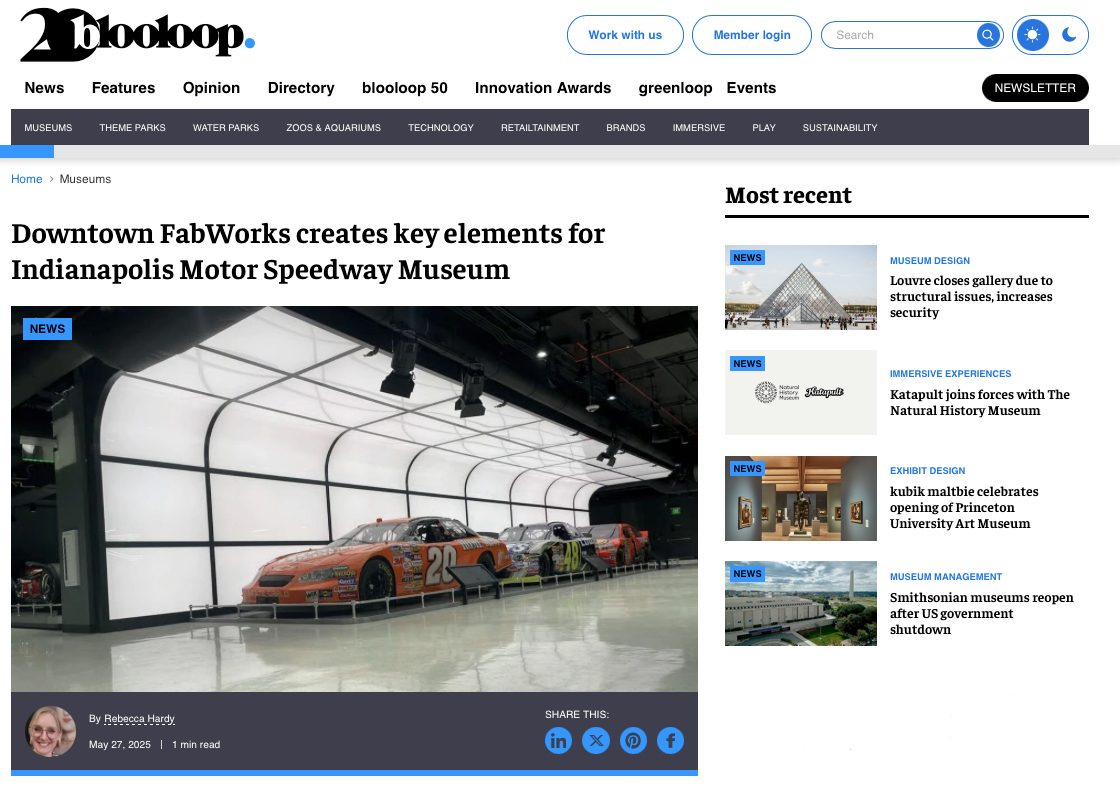Go to blooloop 50

[x=405, y=88]
